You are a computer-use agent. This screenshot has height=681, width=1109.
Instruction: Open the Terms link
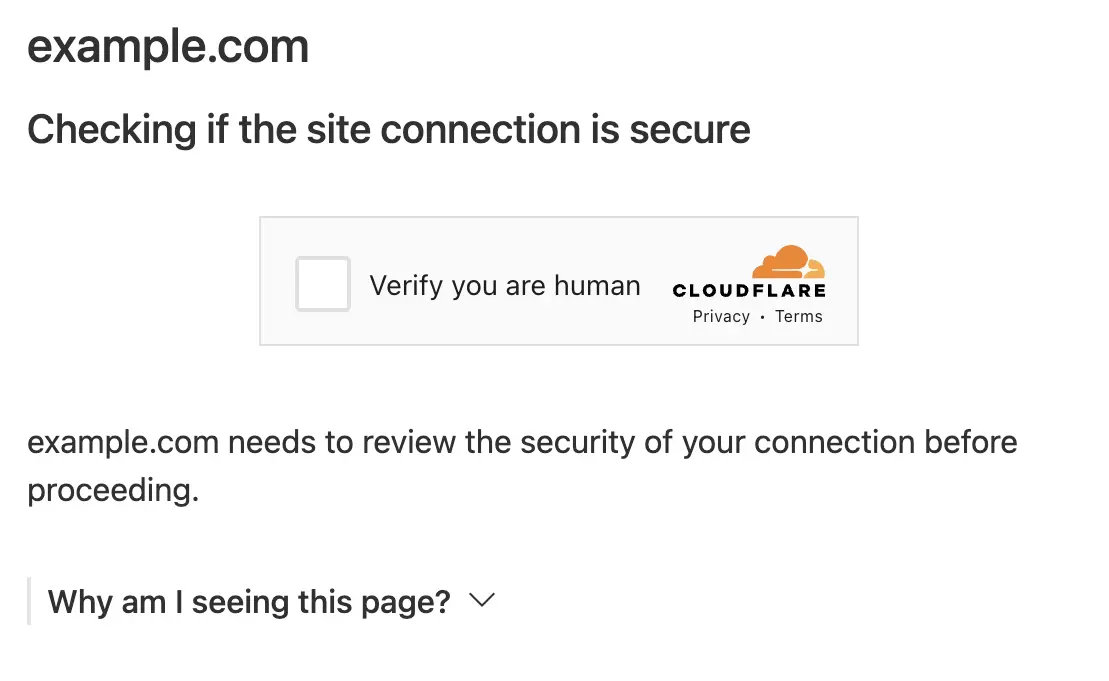[799, 317]
